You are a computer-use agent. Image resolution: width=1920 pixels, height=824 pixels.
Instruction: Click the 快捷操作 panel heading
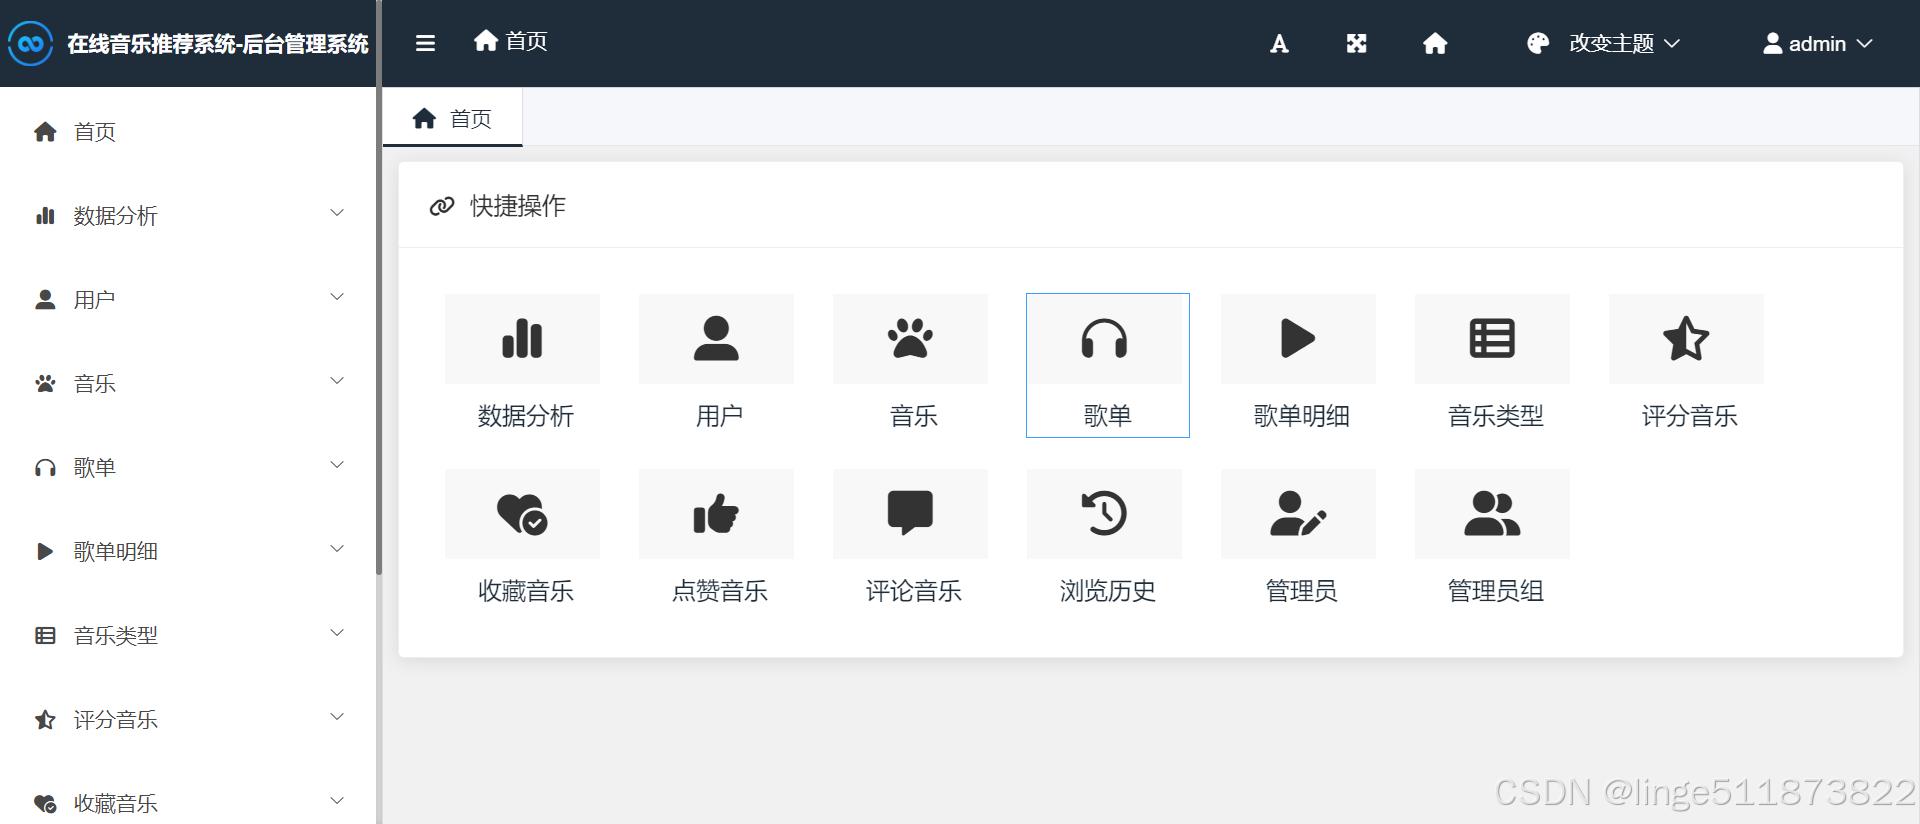(518, 206)
